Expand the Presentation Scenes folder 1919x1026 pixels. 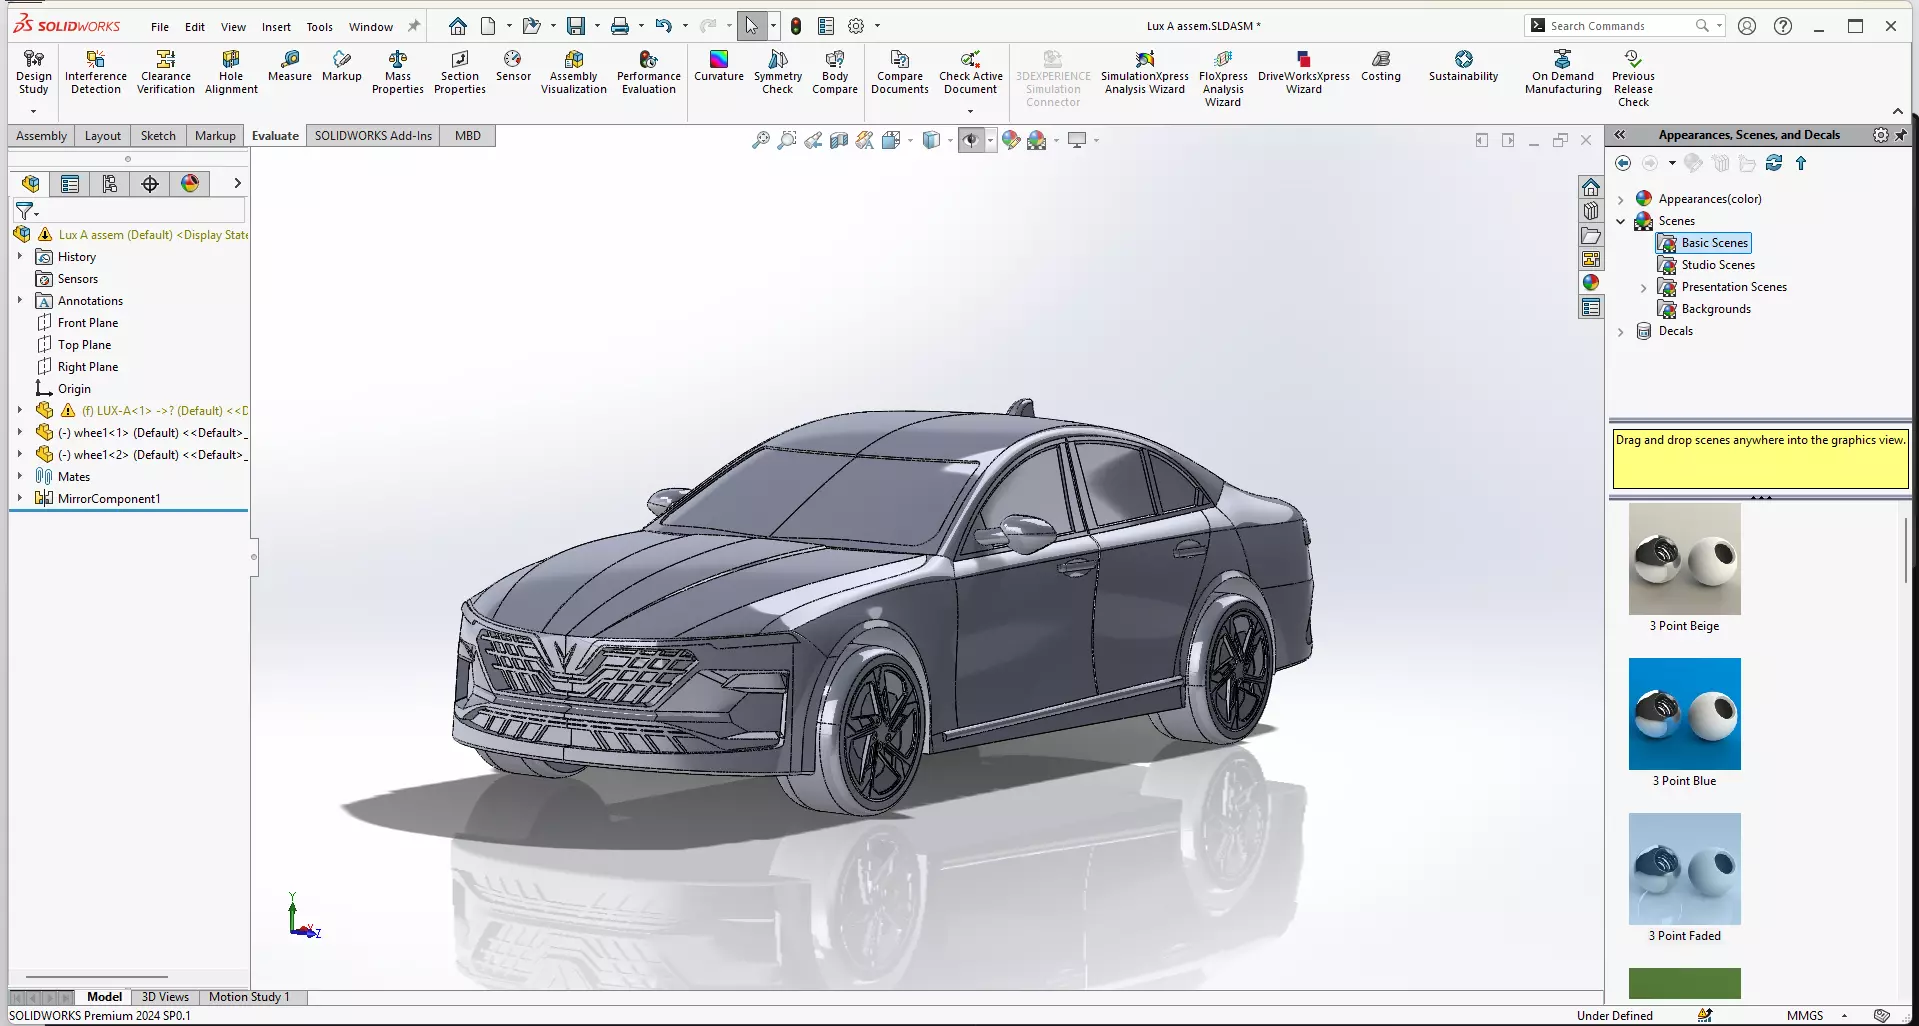pos(1644,287)
